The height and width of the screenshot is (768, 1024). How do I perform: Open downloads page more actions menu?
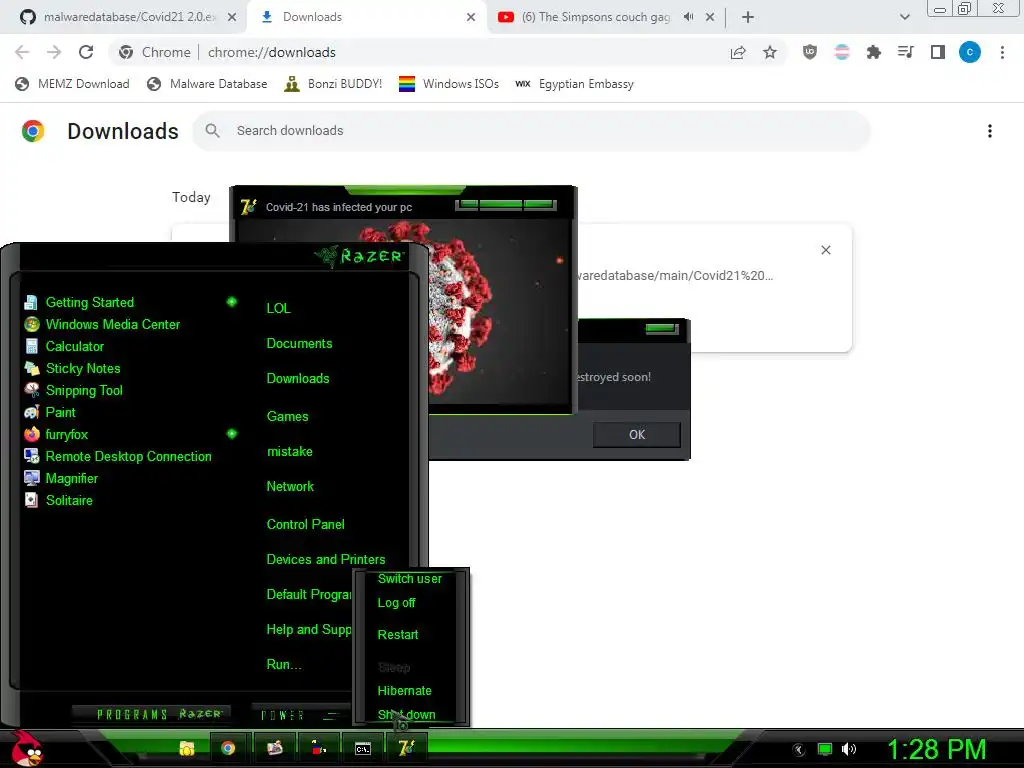[x=990, y=131]
